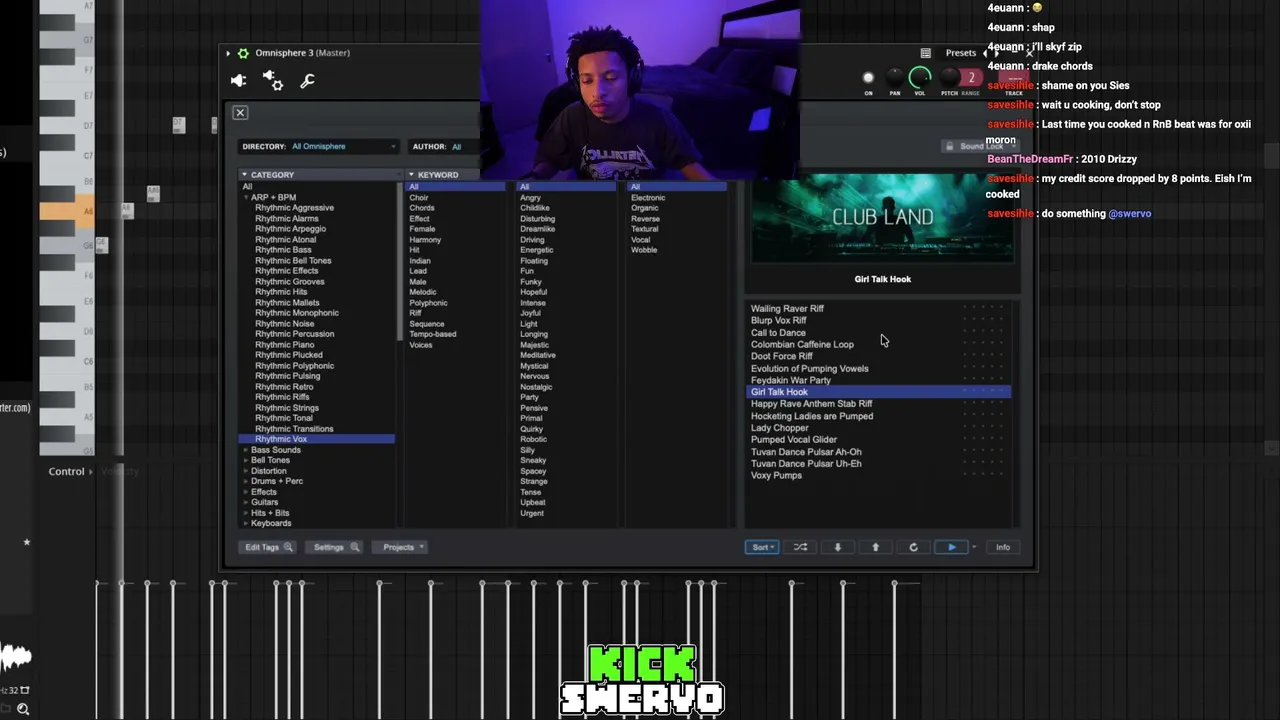Select the Colombian Caffeine Loop patch
The height and width of the screenshot is (720, 1280).
click(x=803, y=345)
